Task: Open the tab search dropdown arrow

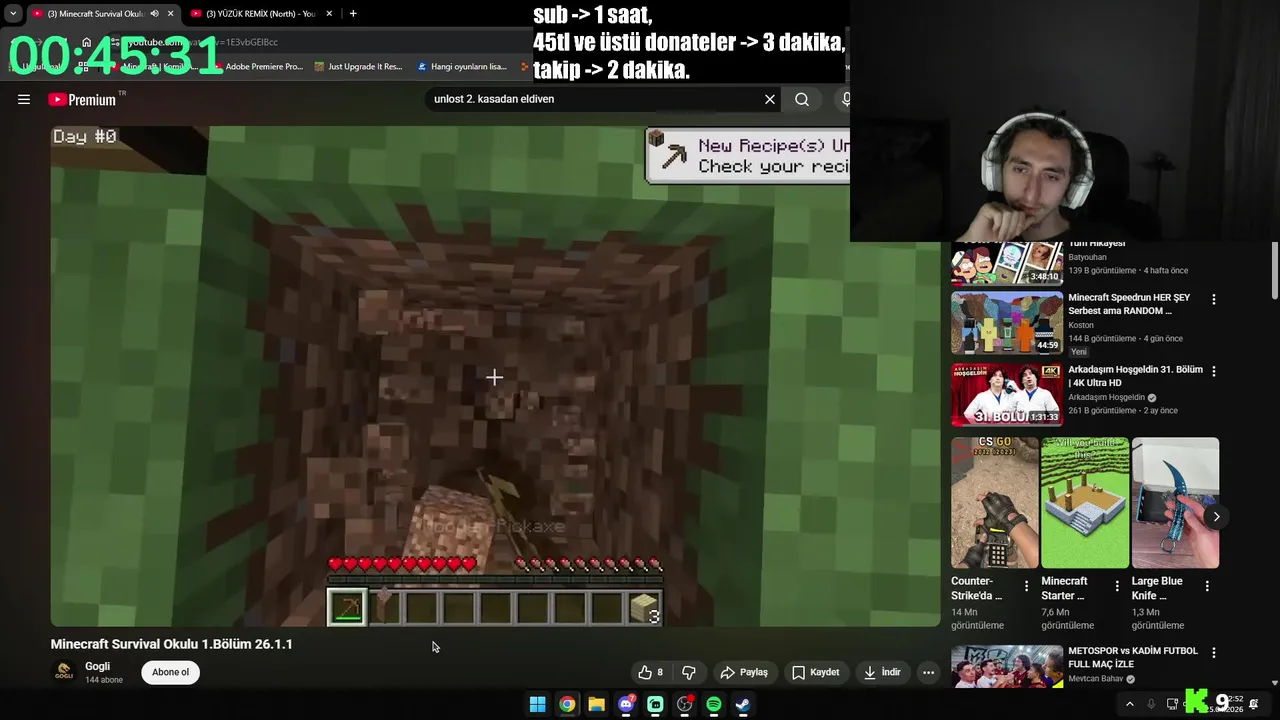Action: pyautogui.click(x=12, y=13)
